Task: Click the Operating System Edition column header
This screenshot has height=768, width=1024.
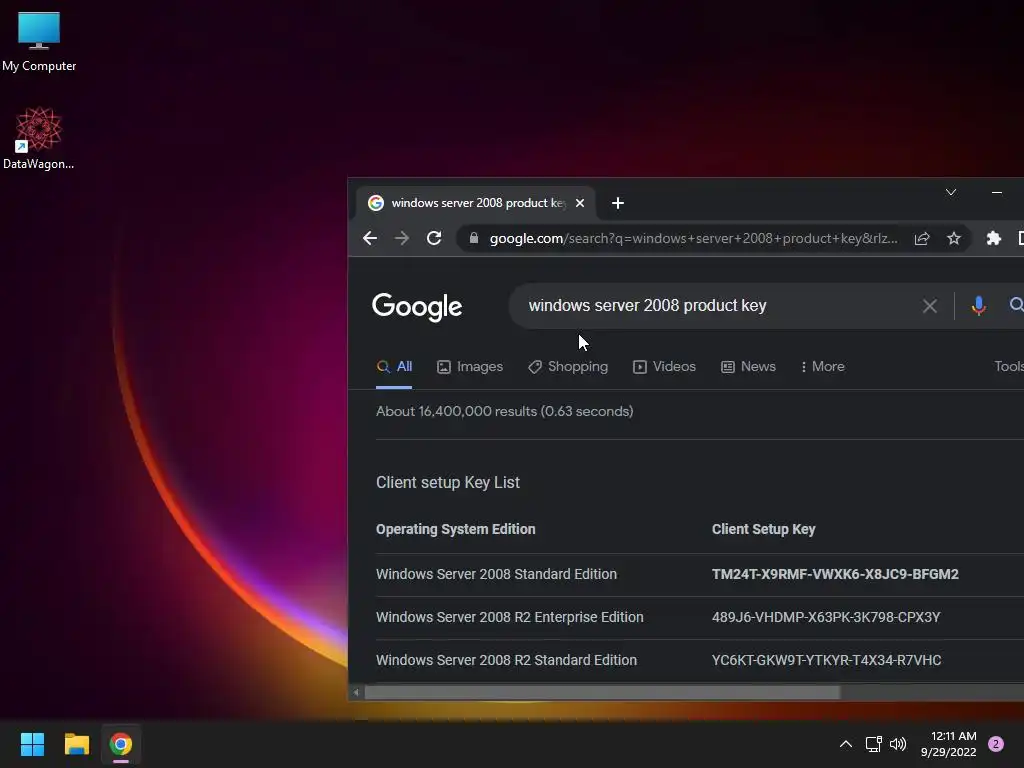Action: click(x=456, y=530)
